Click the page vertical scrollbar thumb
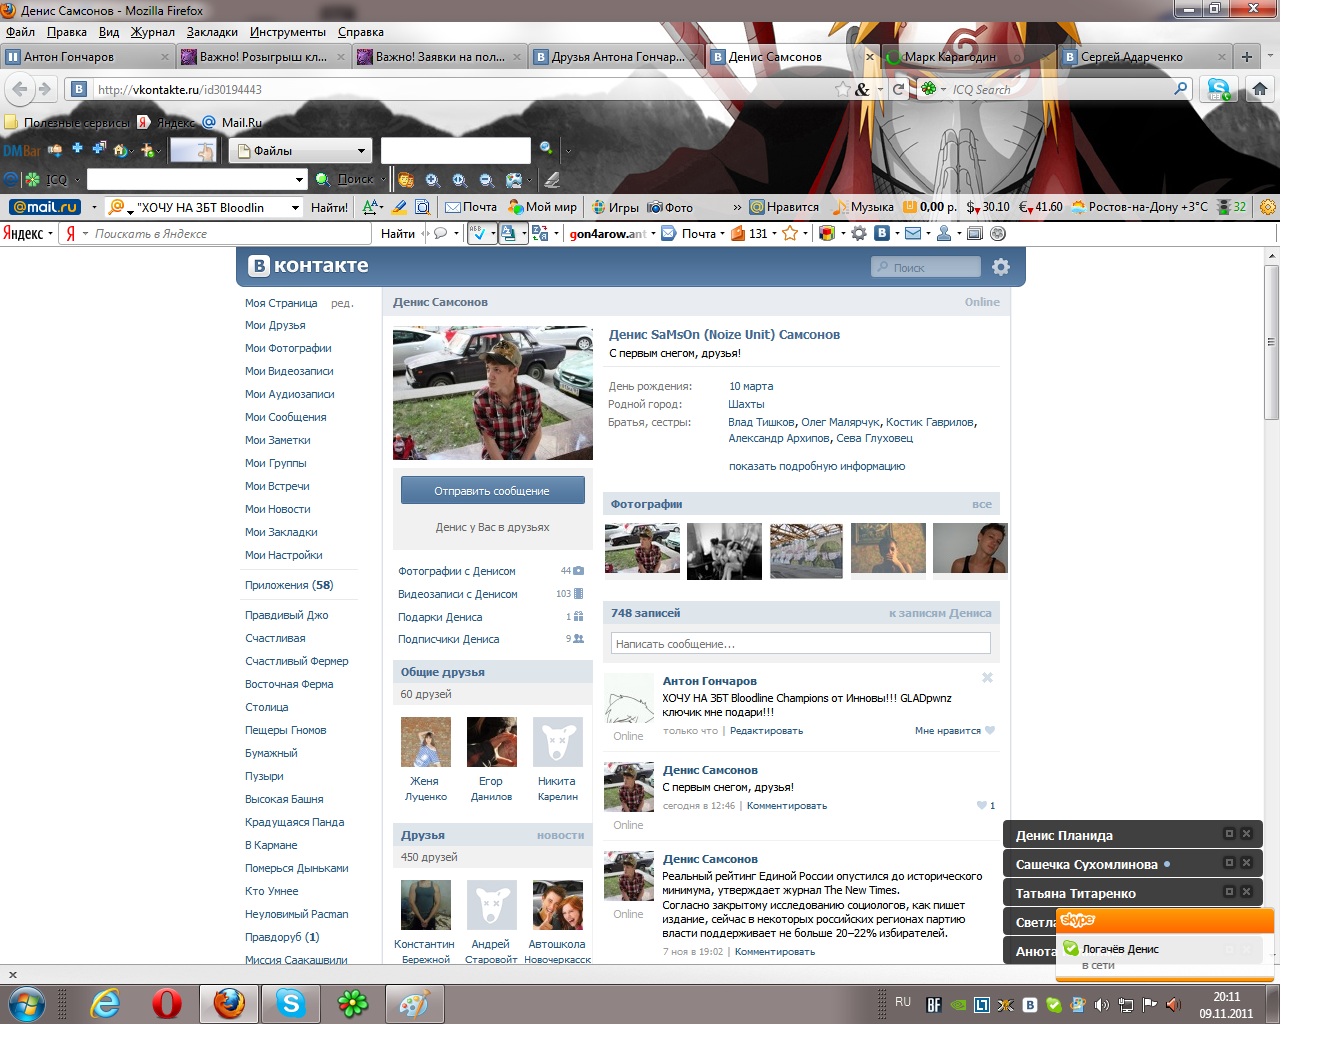Viewport: 1340px width, 1064px height. [x=1272, y=342]
